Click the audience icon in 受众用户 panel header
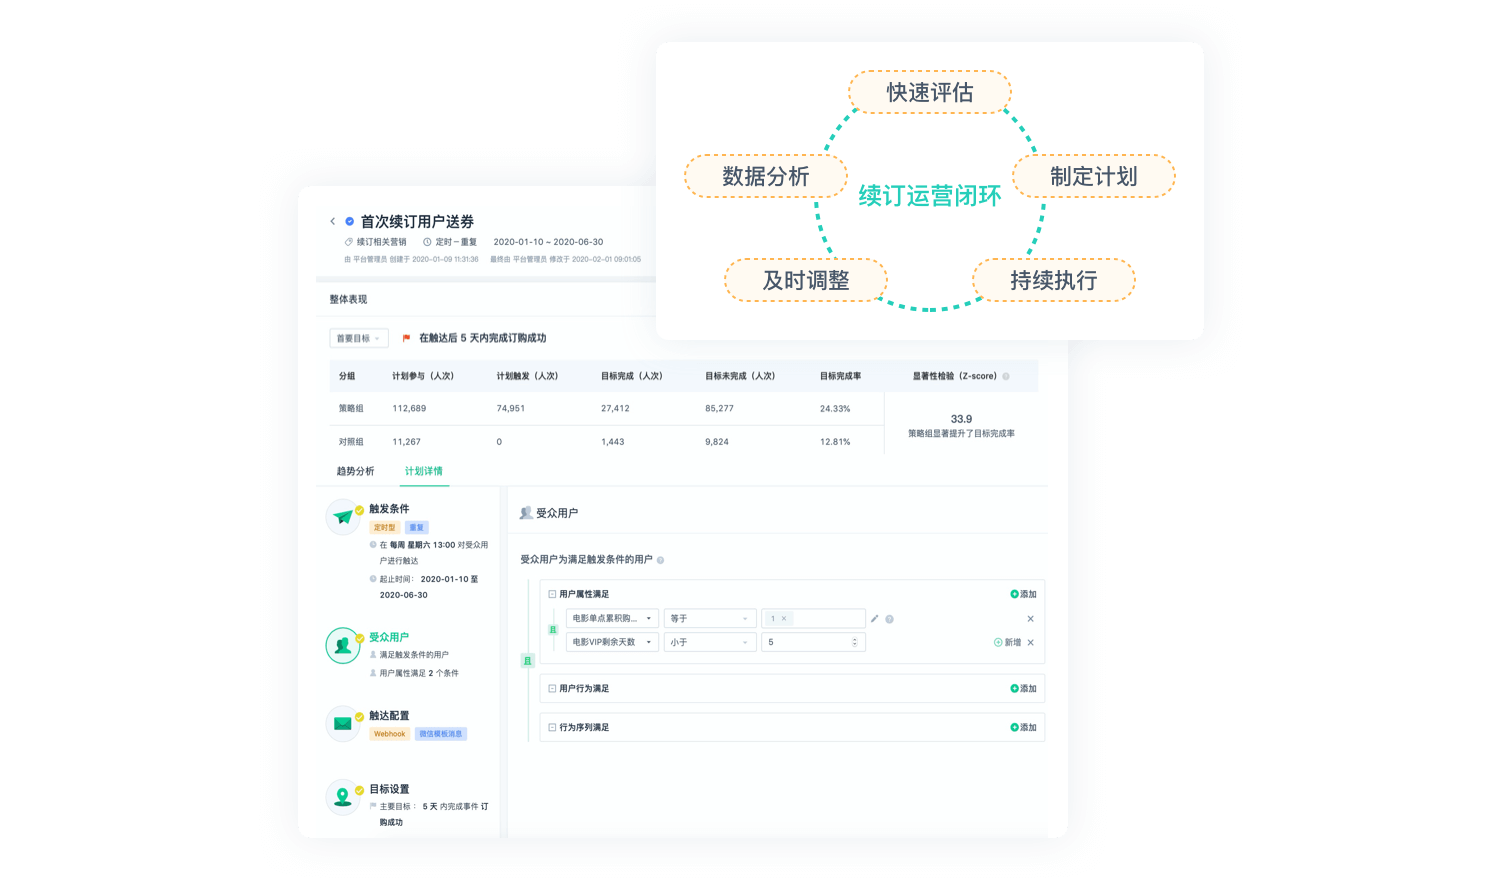Viewport: 1502px width, 880px height. (526, 513)
